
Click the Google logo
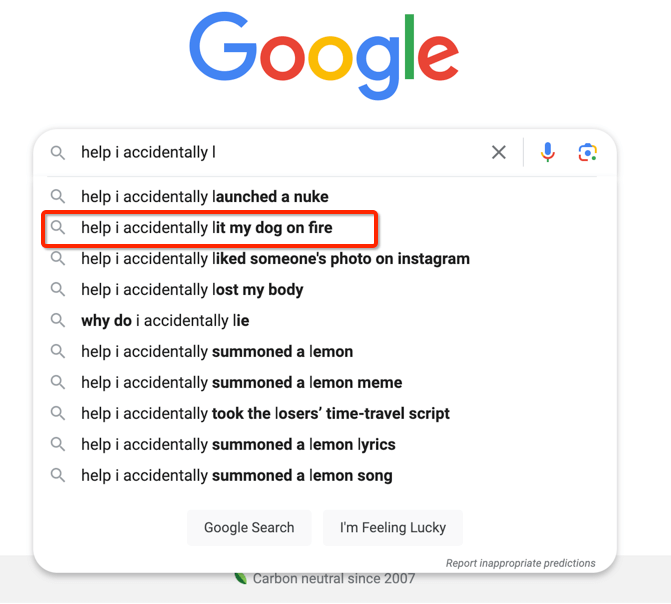click(x=324, y=56)
